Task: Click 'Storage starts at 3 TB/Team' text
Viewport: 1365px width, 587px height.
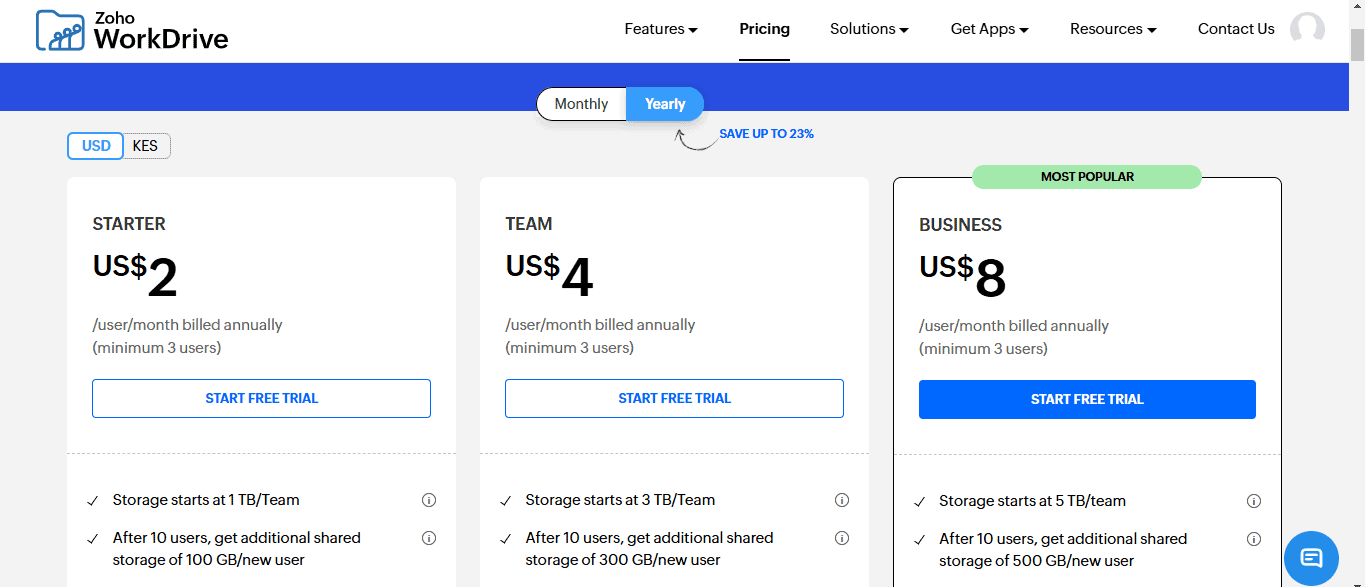Action: coord(621,500)
